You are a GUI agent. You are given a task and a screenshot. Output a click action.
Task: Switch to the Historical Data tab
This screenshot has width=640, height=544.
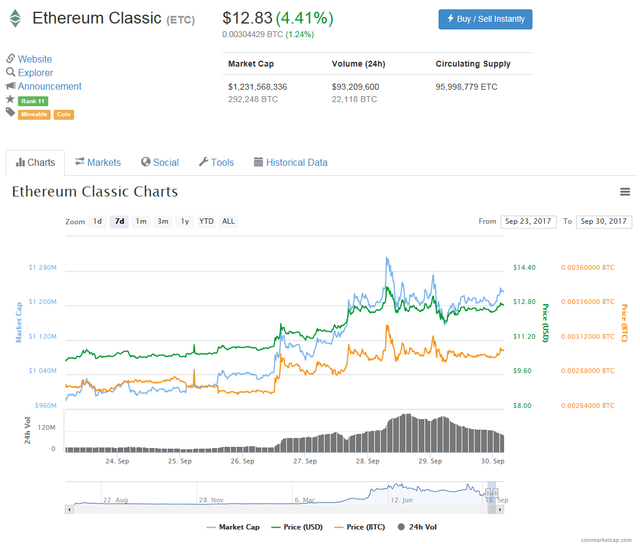coord(291,162)
